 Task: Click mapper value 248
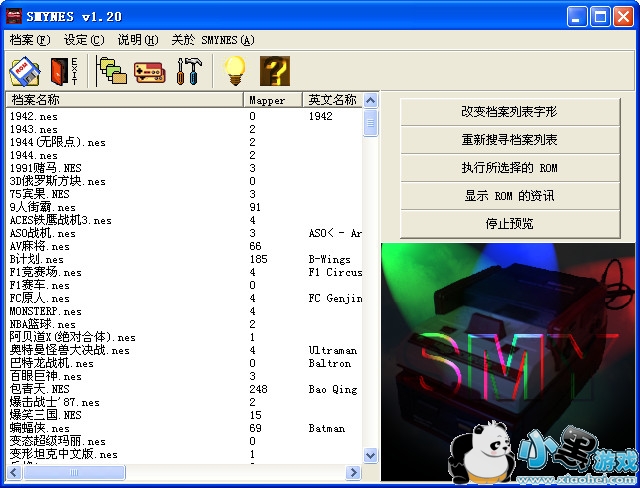[258, 389]
